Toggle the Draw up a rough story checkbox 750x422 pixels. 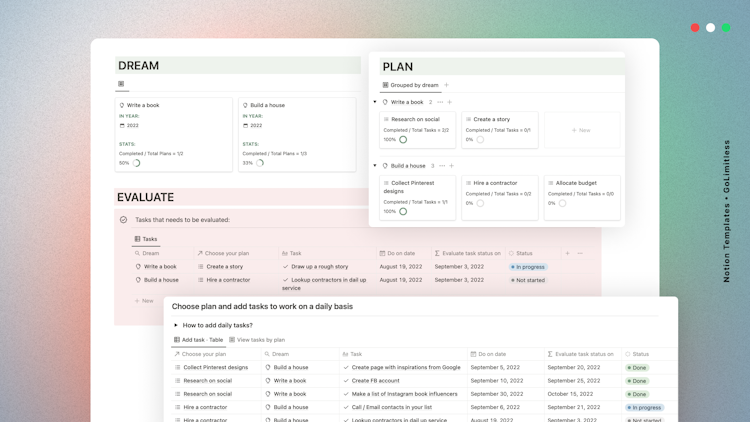click(x=286, y=267)
